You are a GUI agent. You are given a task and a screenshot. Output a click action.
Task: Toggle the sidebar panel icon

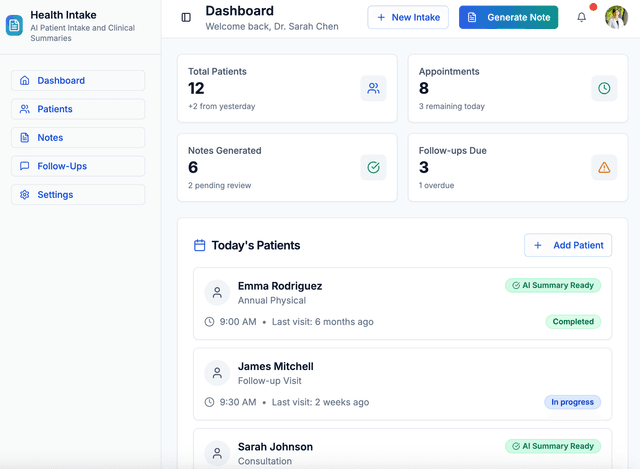coord(186,17)
